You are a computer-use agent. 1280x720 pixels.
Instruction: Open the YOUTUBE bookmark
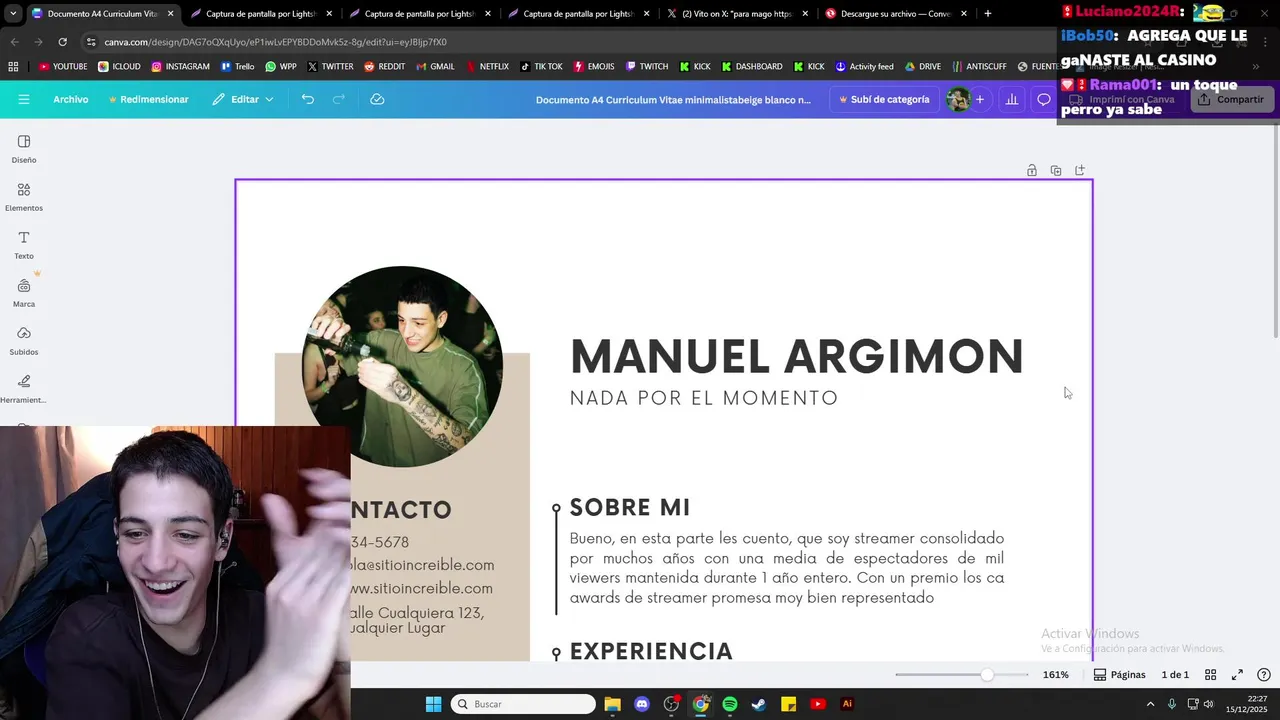(x=63, y=66)
